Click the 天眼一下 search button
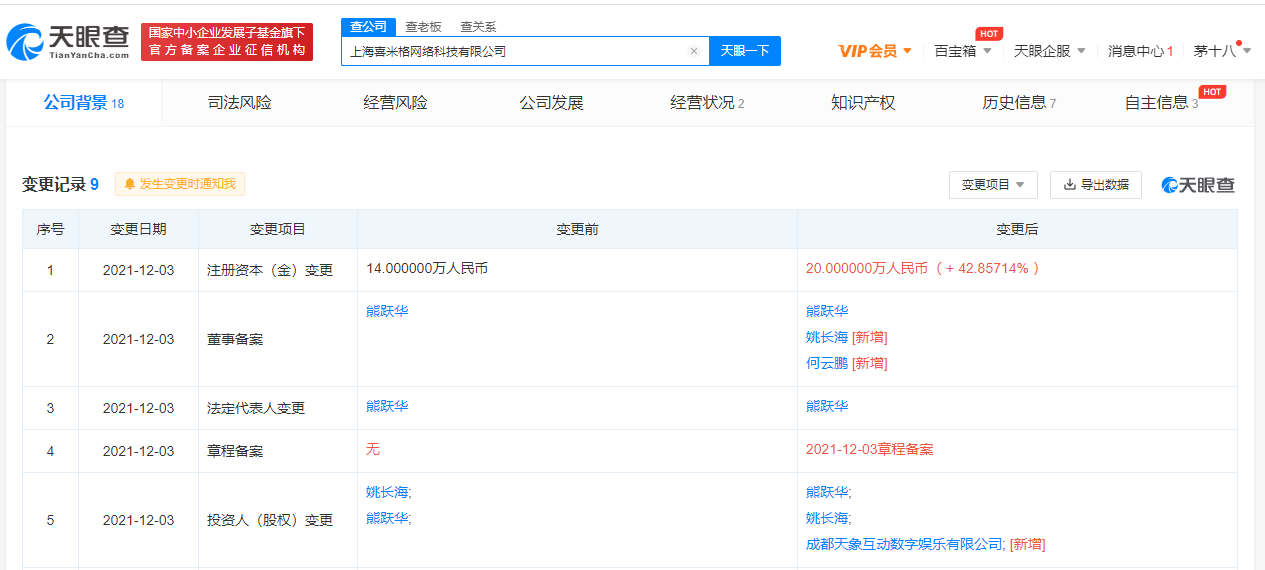 745,51
